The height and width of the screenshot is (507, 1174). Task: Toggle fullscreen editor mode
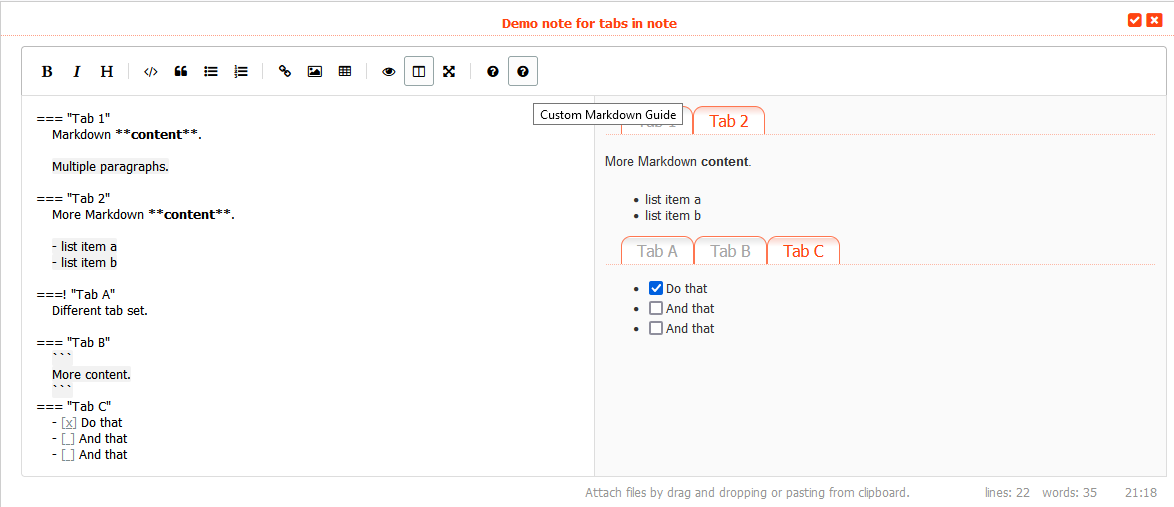pos(449,71)
